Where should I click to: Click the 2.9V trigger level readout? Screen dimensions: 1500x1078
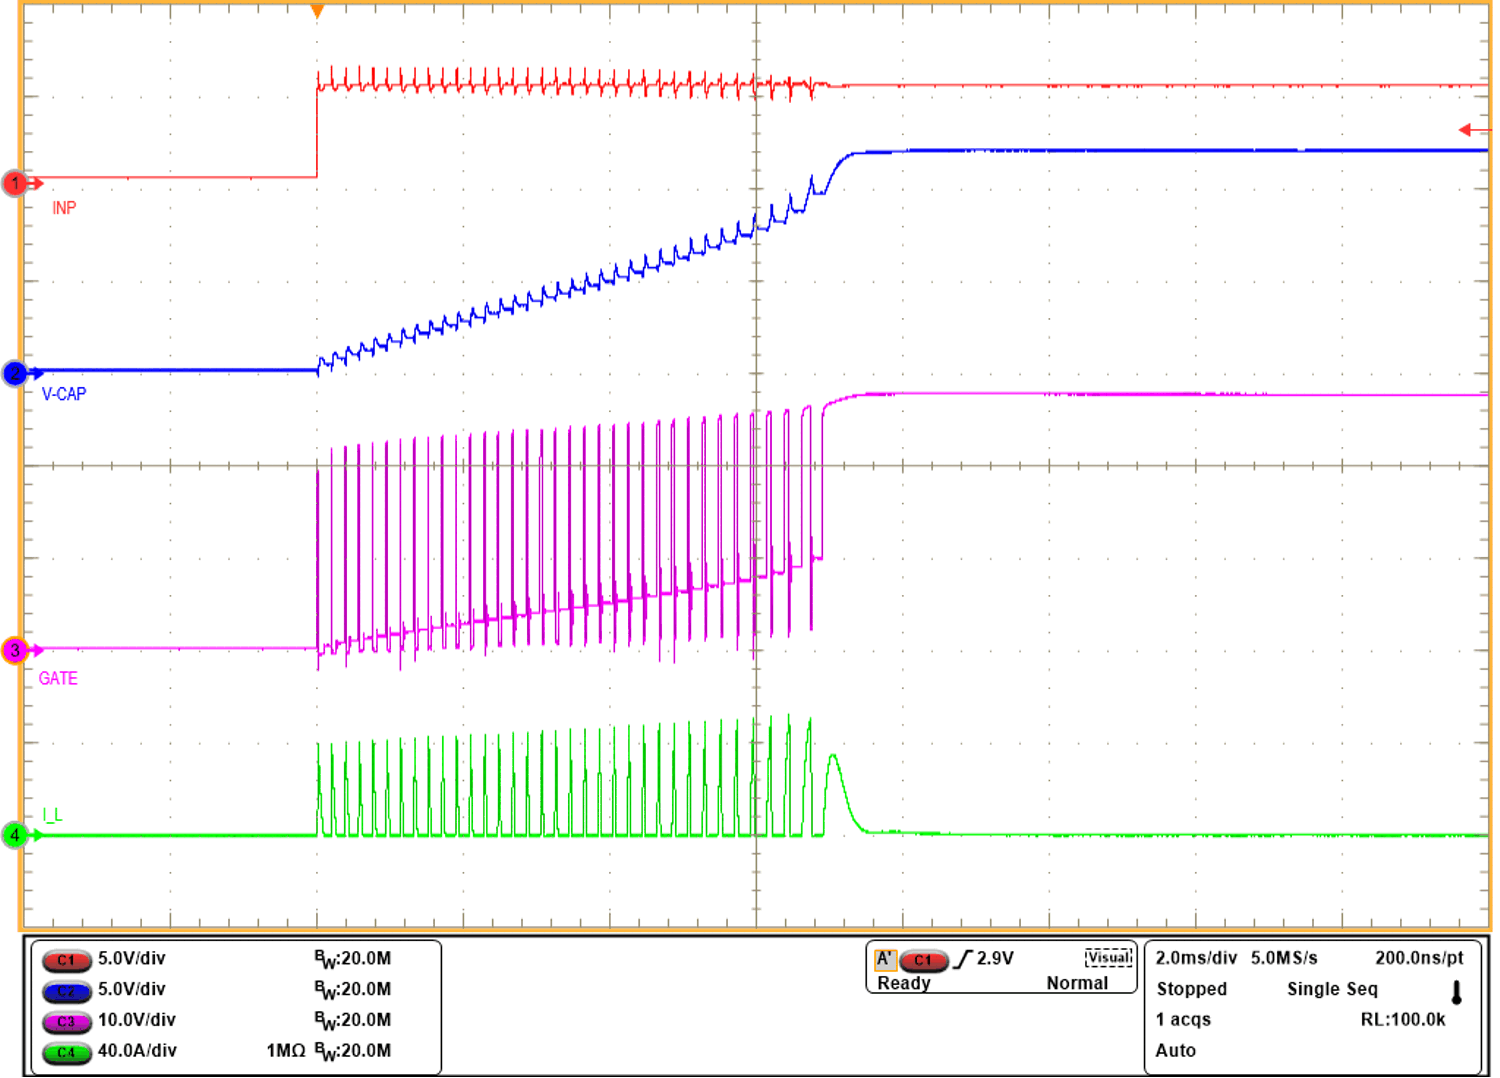tap(995, 958)
